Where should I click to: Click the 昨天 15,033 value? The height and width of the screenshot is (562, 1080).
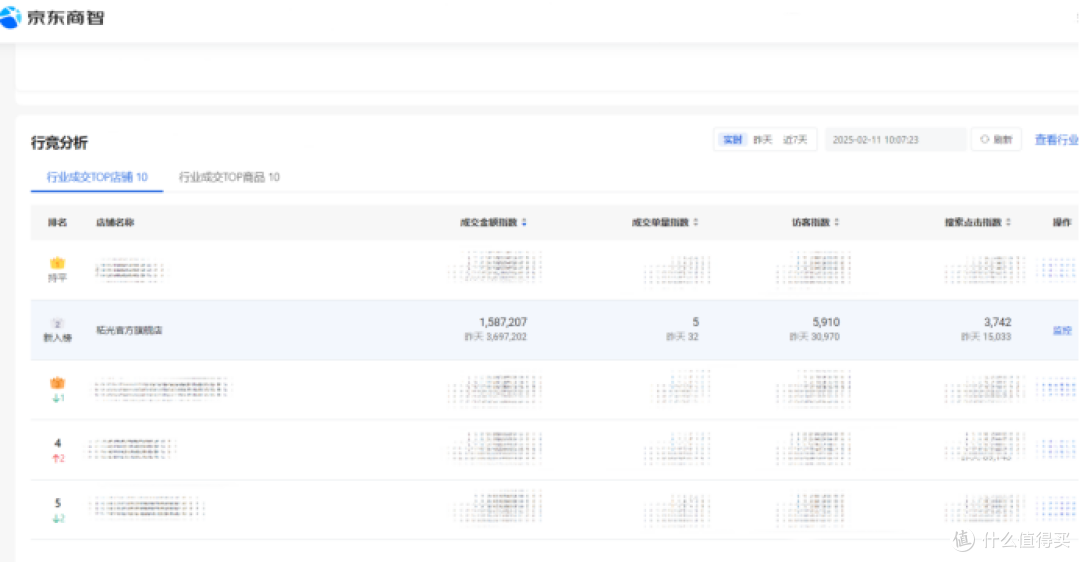pos(986,337)
